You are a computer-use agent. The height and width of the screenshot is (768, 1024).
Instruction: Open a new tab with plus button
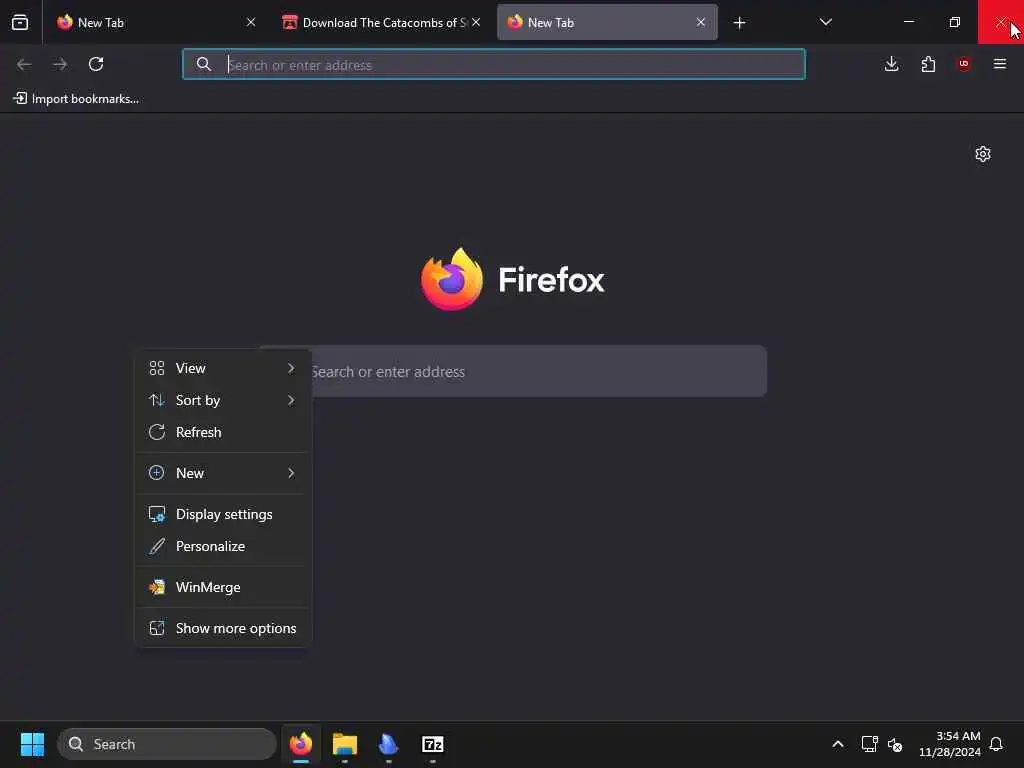coord(739,23)
